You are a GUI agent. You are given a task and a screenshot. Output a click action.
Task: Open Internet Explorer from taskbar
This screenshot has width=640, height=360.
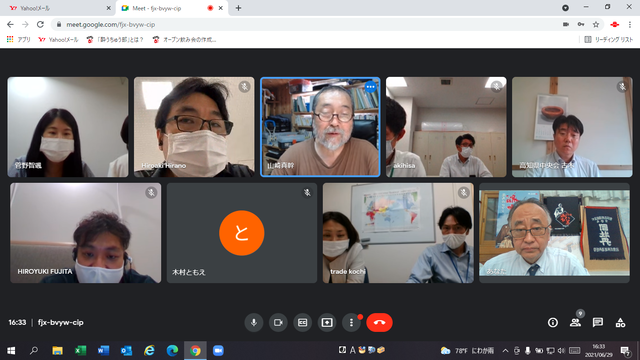click(x=149, y=351)
